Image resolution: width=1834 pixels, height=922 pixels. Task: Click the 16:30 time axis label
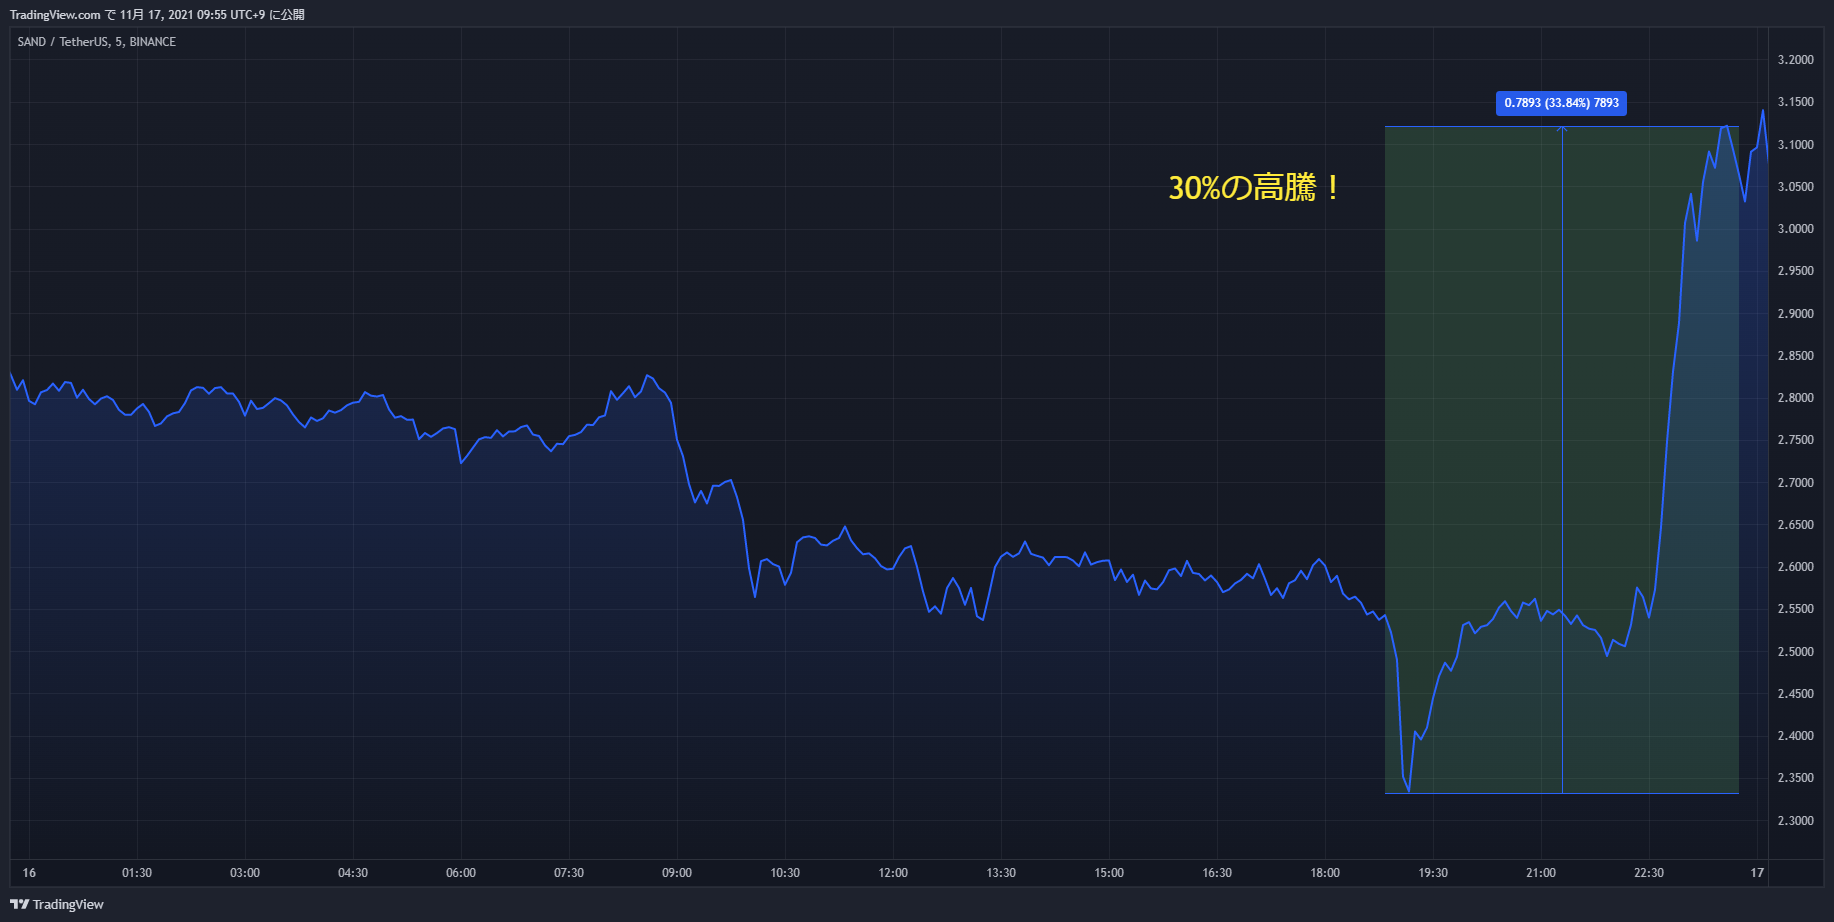[1217, 873]
